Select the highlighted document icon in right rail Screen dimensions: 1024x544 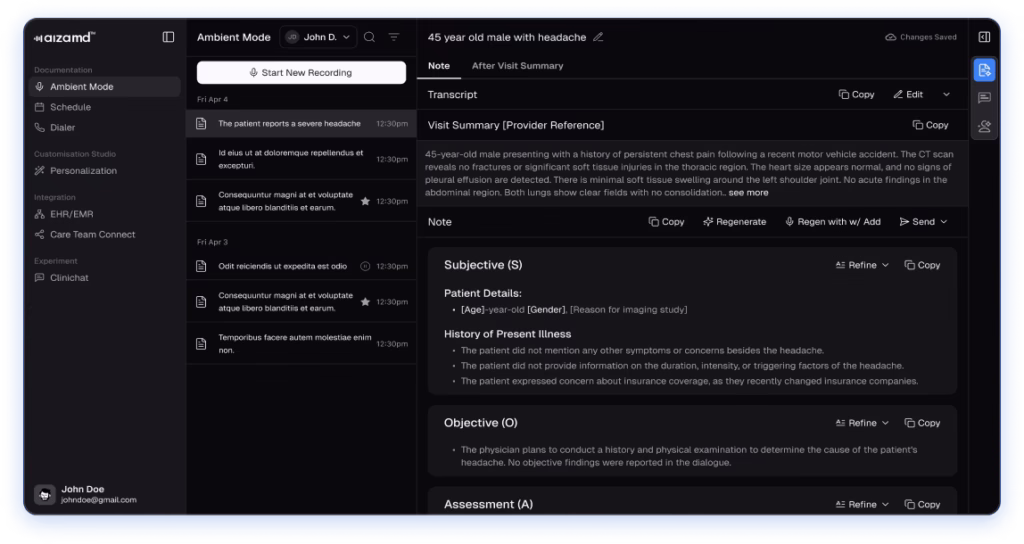[x=984, y=70]
